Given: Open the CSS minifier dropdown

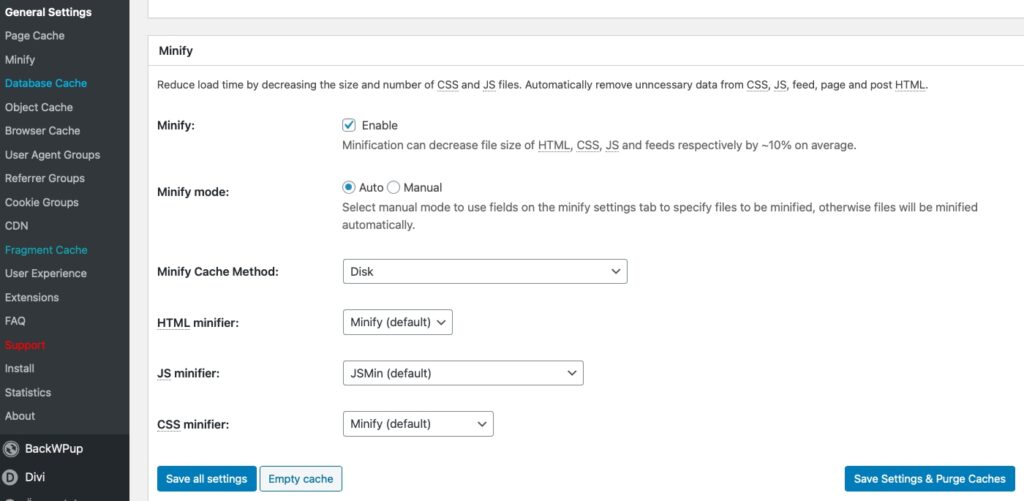Looking at the screenshot, I should (x=417, y=424).
